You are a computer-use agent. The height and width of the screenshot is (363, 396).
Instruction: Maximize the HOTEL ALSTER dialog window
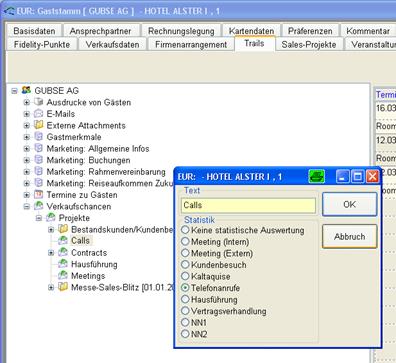point(358,176)
